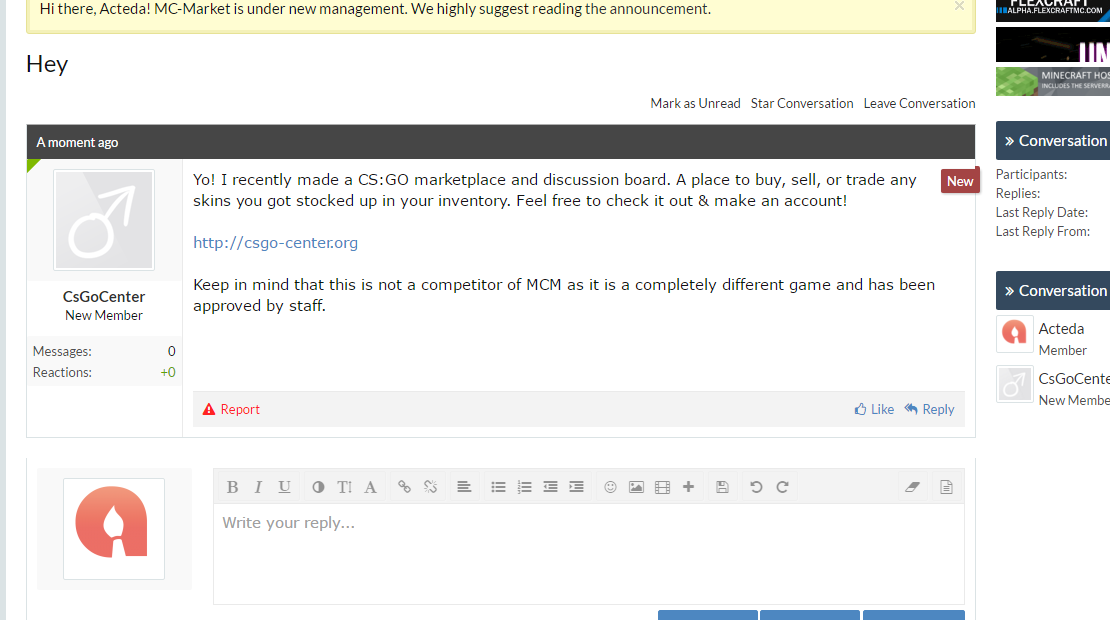The width and height of the screenshot is (1110, 620).
Task: Click the red New badge
Action: coord(960,180)
